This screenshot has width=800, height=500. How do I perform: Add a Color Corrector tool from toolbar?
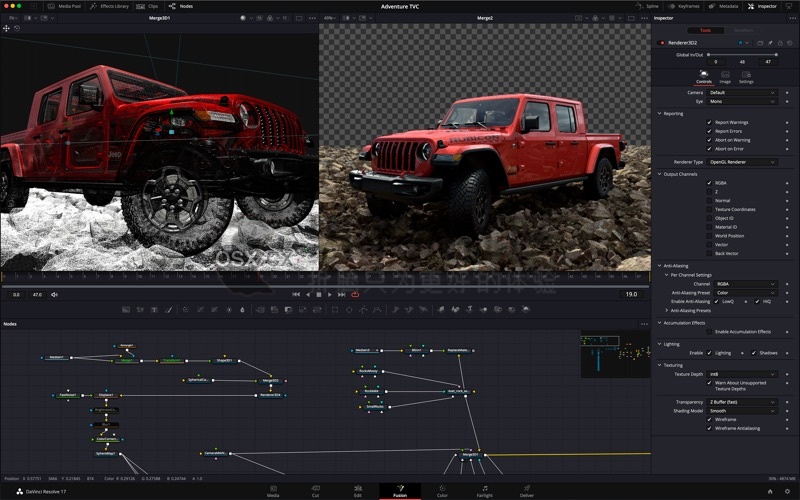point(186,310)
